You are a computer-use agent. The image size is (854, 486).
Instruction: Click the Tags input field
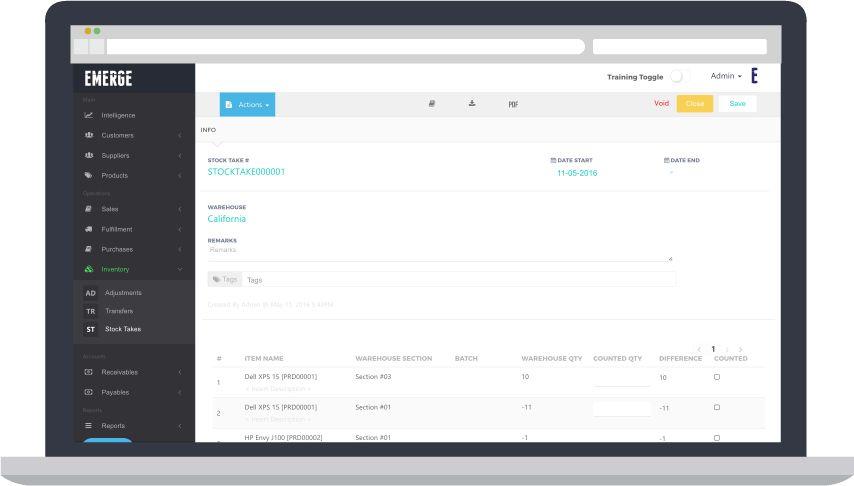(x=459, y=280)
